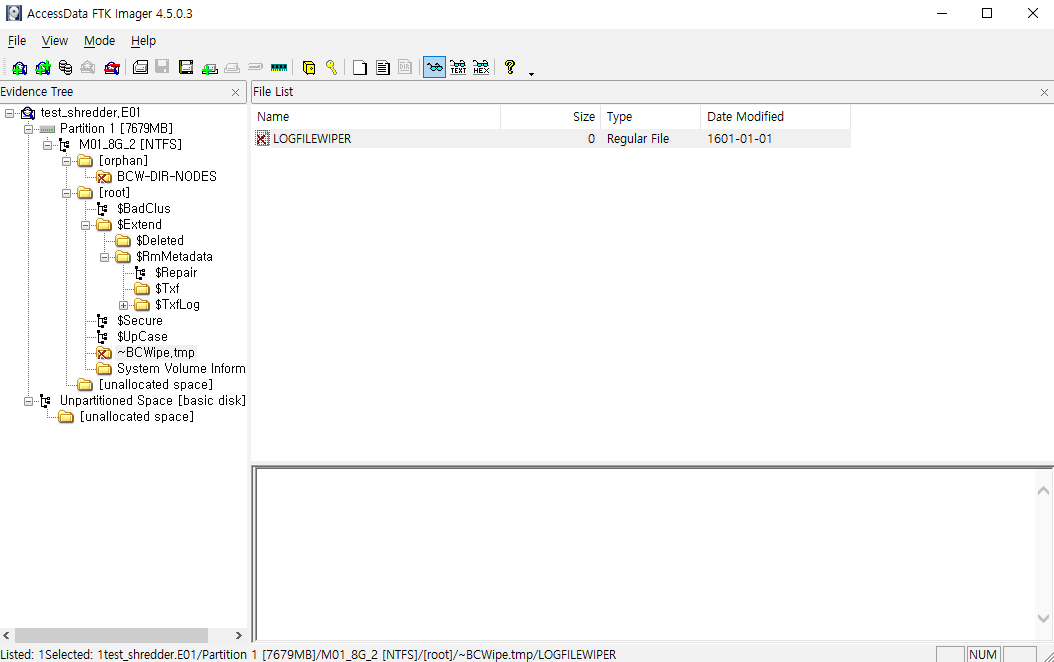Switch to TEXT view mode
This screenshot has width=1054, height=662.
pos(458,67)
